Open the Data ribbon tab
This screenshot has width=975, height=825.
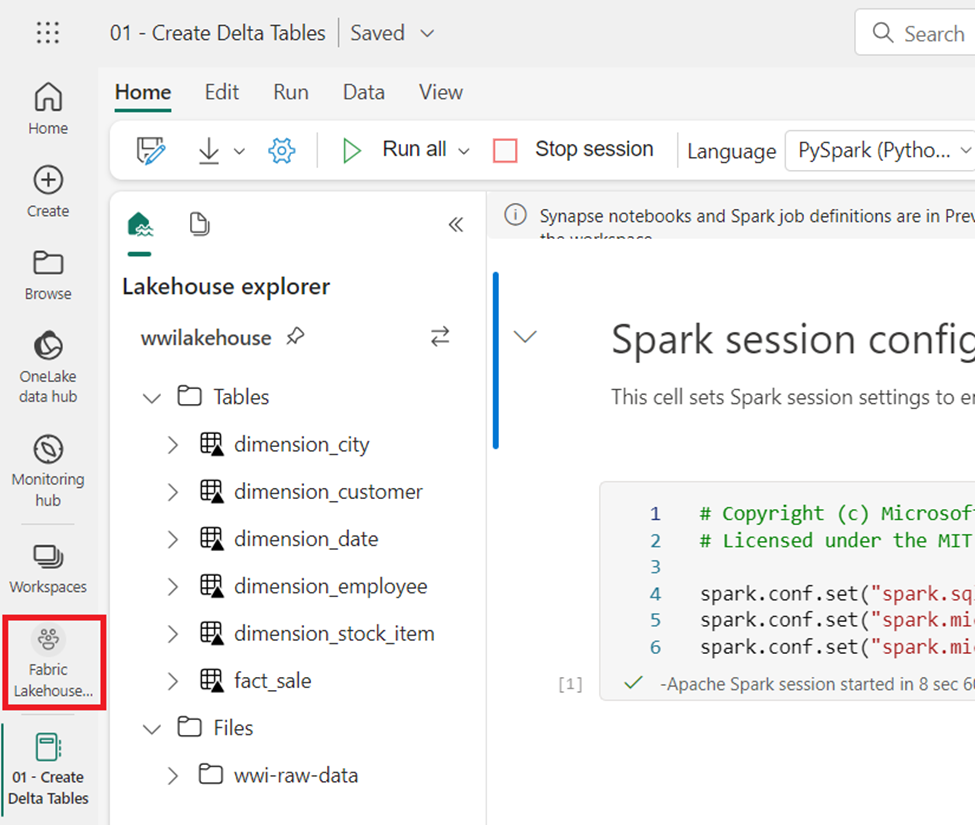coord(364,93)
